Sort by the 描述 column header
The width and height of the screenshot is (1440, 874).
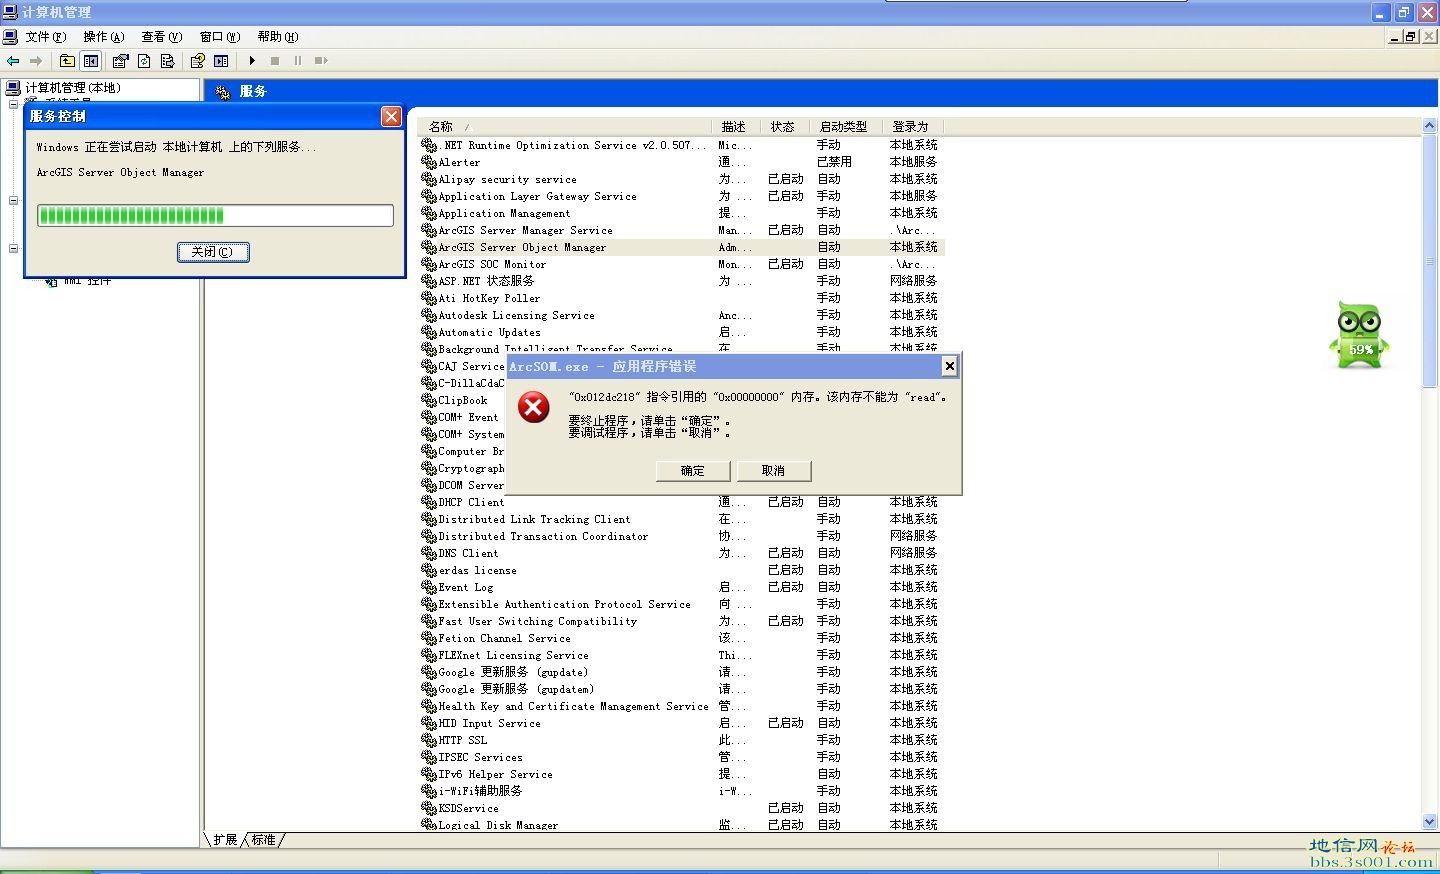click(x=736, y=127)
